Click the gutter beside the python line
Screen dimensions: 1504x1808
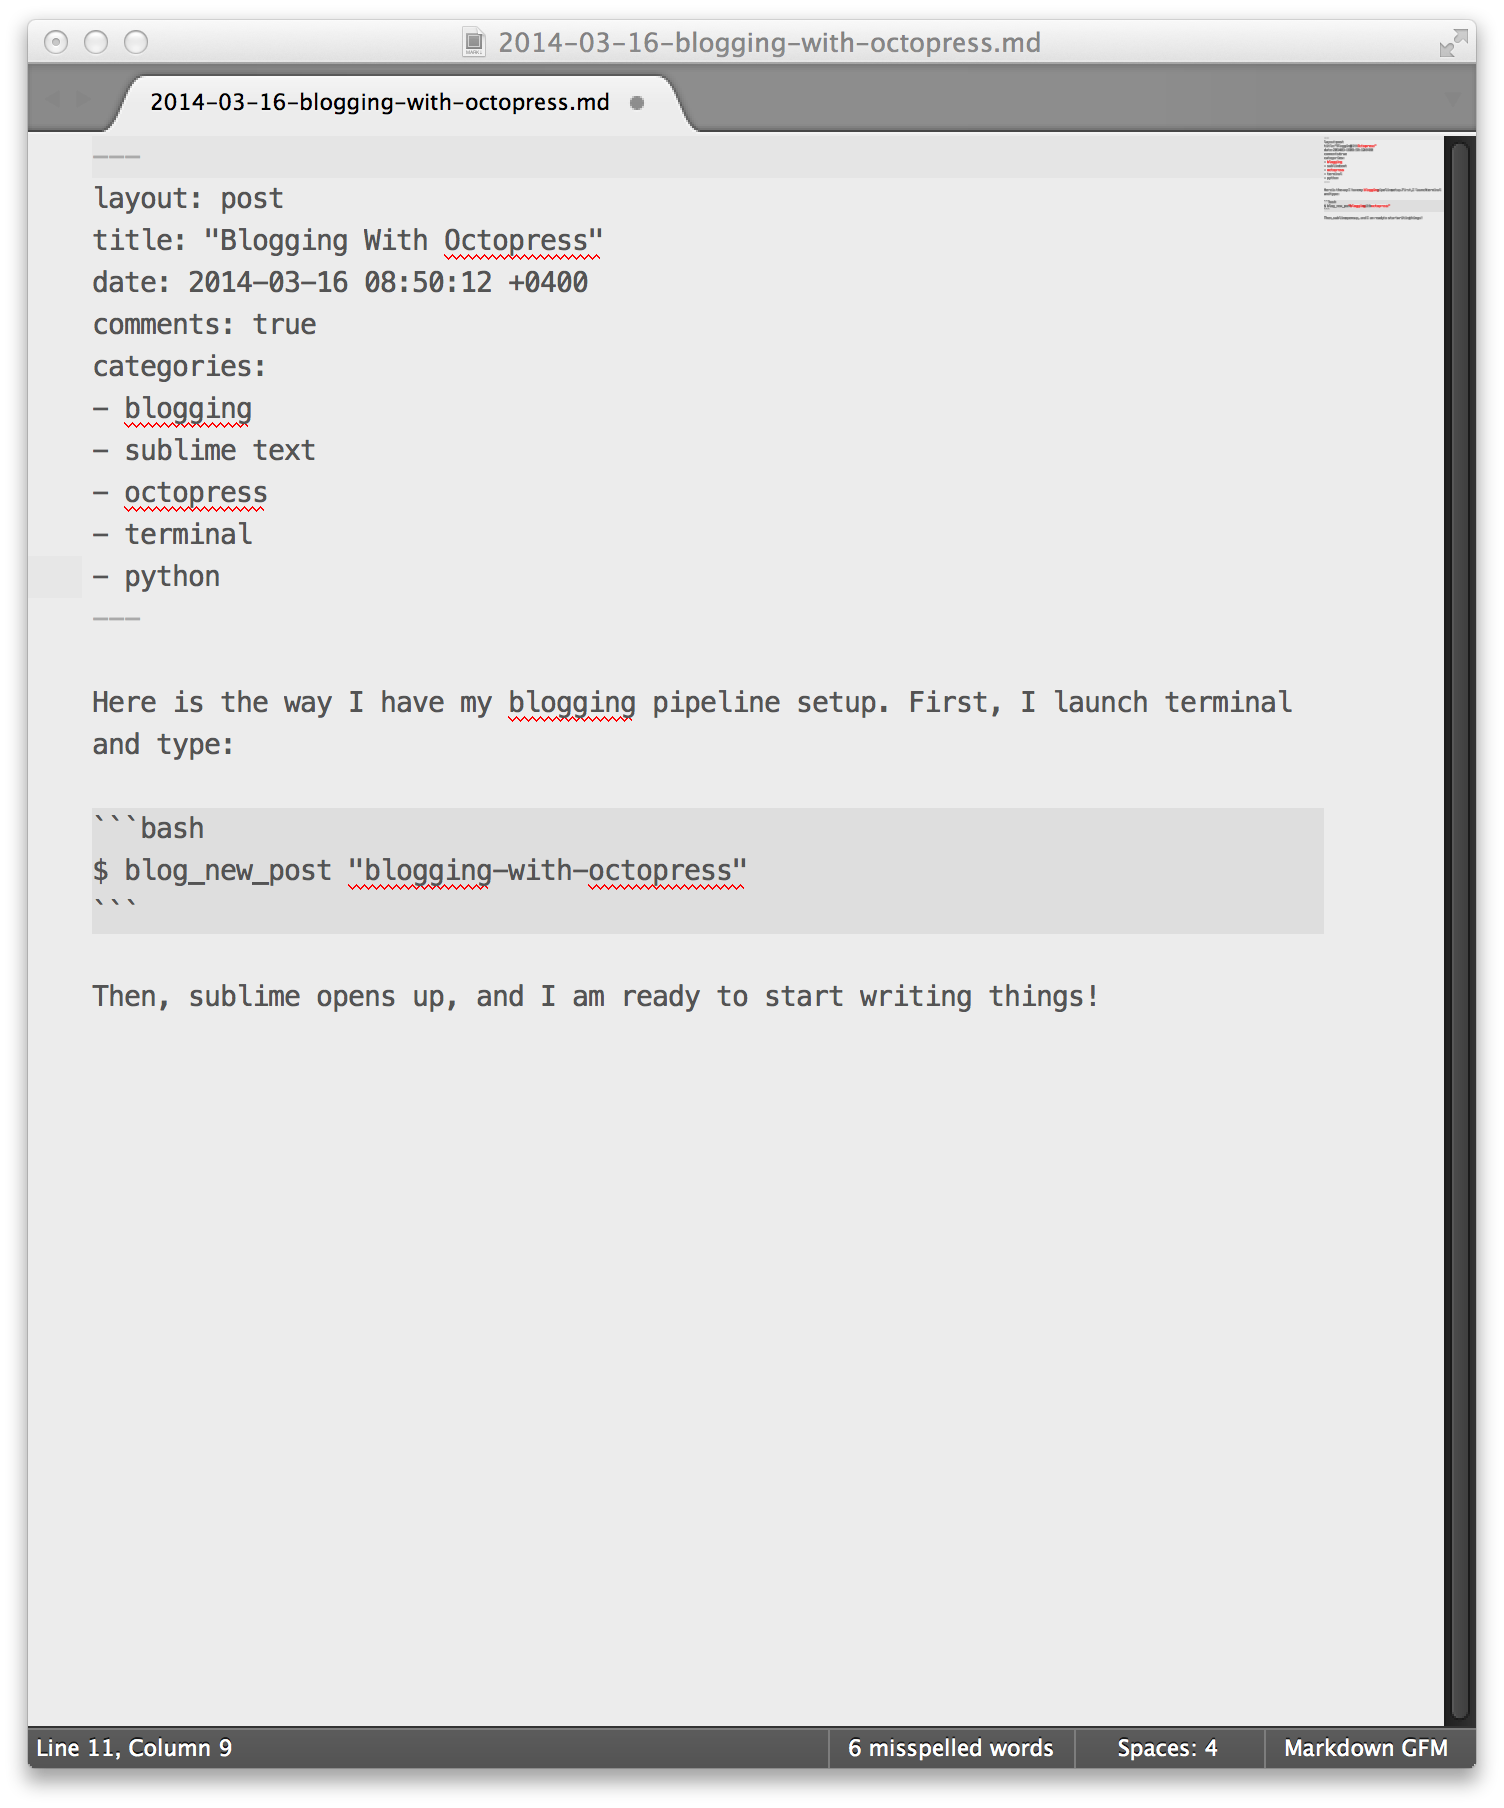pos(55,576)
